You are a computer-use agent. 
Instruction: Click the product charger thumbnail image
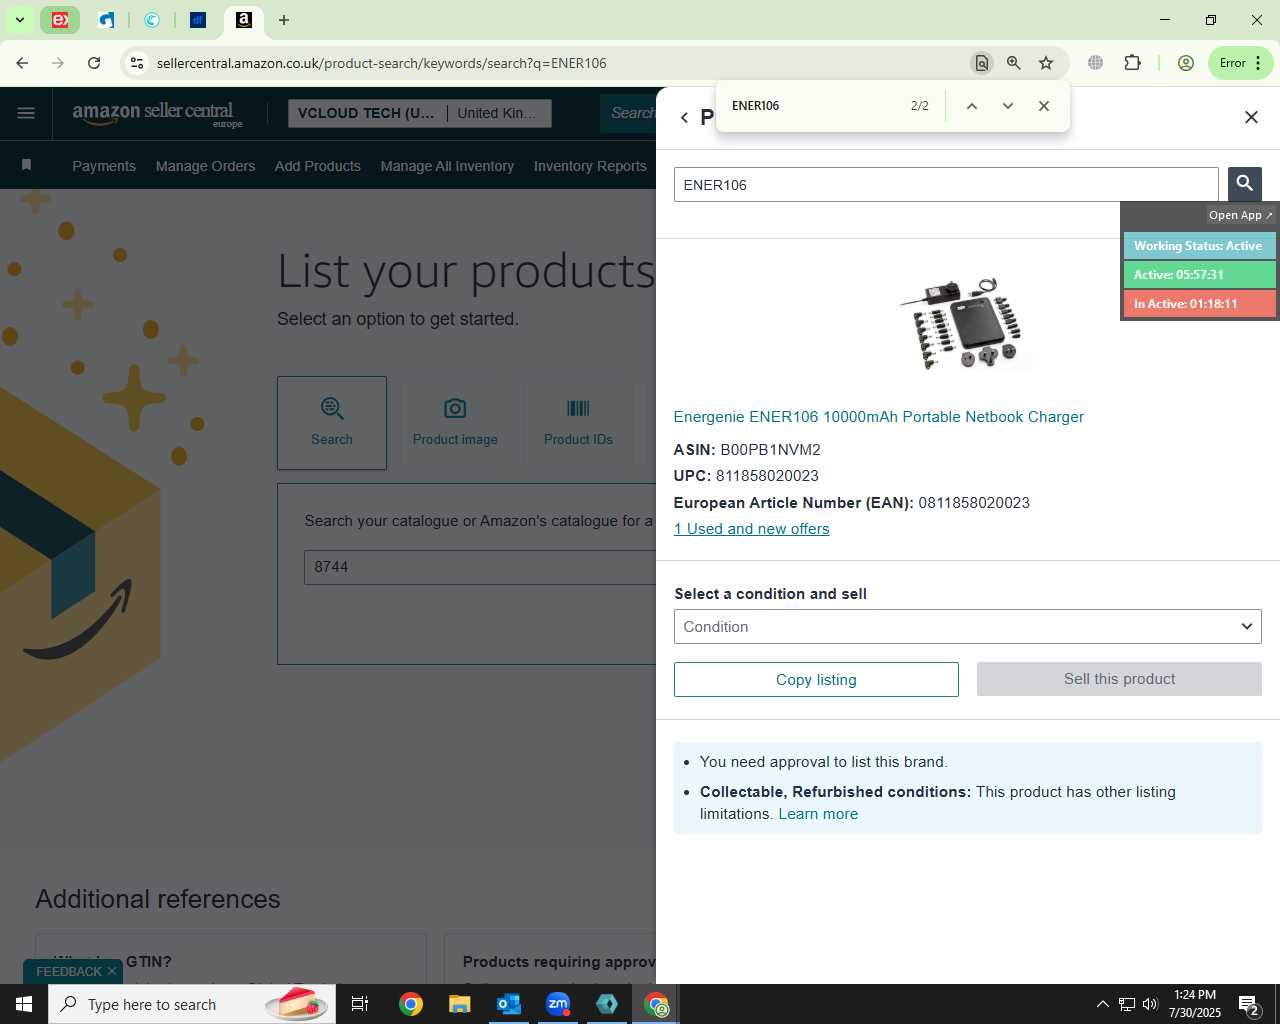coord(967,324)
